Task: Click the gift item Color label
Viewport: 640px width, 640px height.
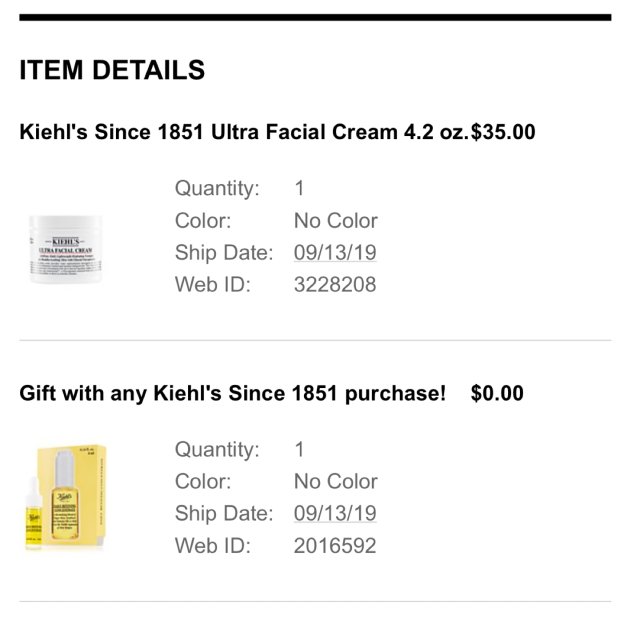Action: coord(203,481)
